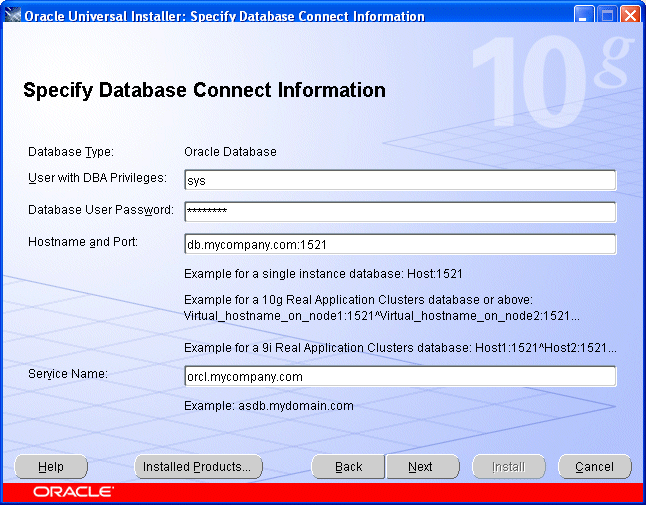Close the installer window with X

point(630,15)
